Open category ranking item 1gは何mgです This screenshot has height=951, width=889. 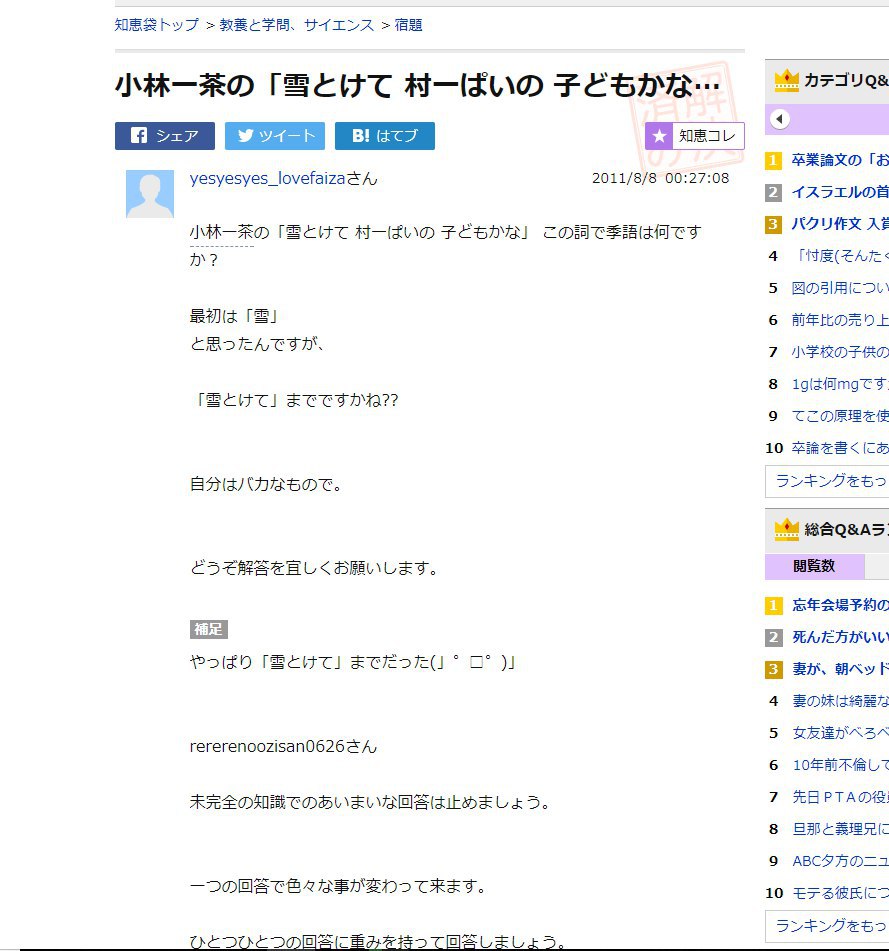[x=840, y=384]
